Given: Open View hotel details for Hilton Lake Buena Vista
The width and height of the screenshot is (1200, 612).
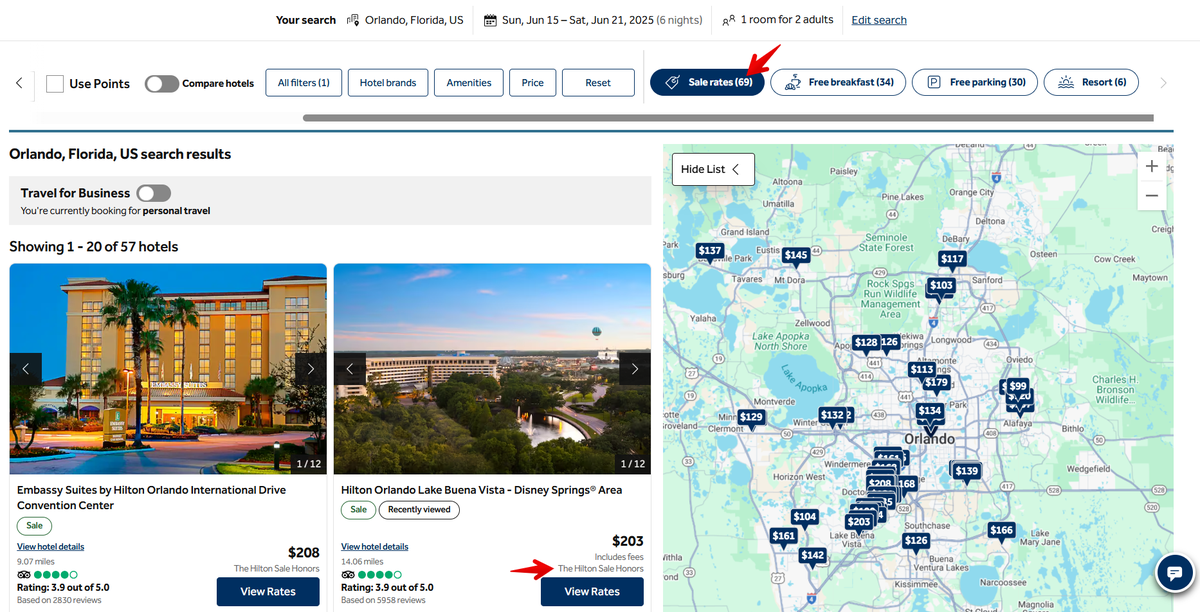Looking at the screenshot, I should (x=375, y=547).
